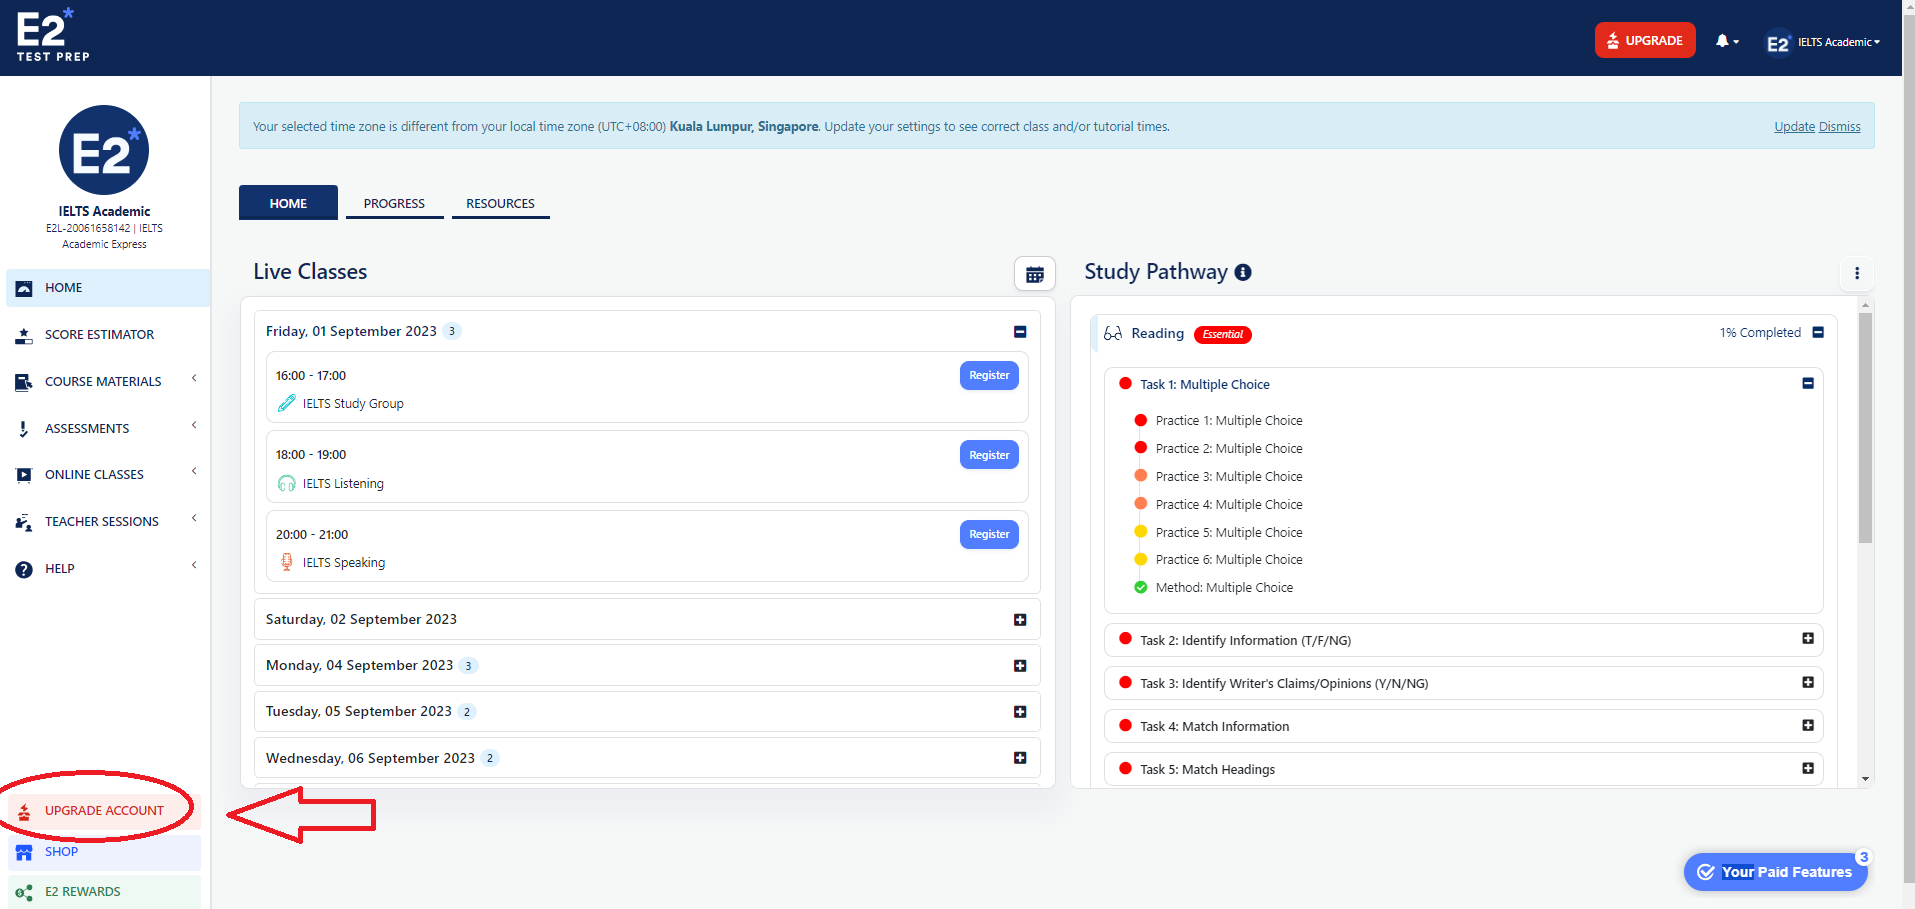This screenshot has height=909, width=1915.
Task: Expand Tuesday, 05 September 2023
Action: (x=1020, y=712)
